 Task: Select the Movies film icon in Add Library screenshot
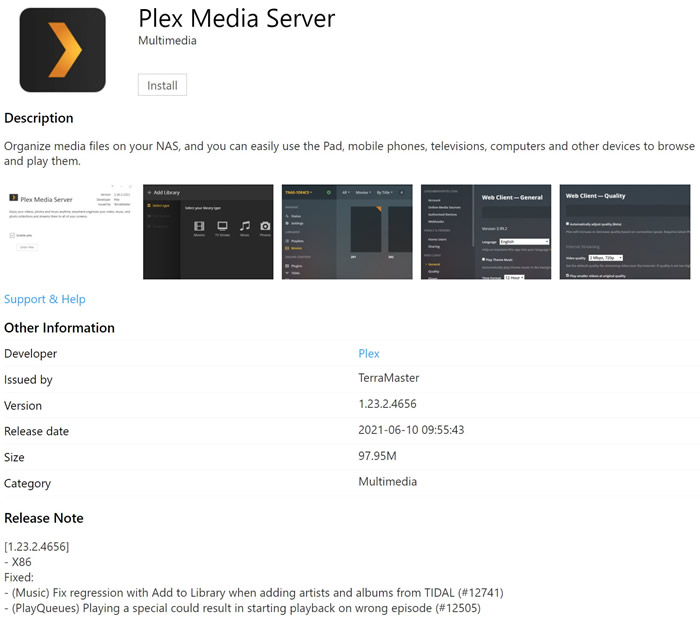199,226
